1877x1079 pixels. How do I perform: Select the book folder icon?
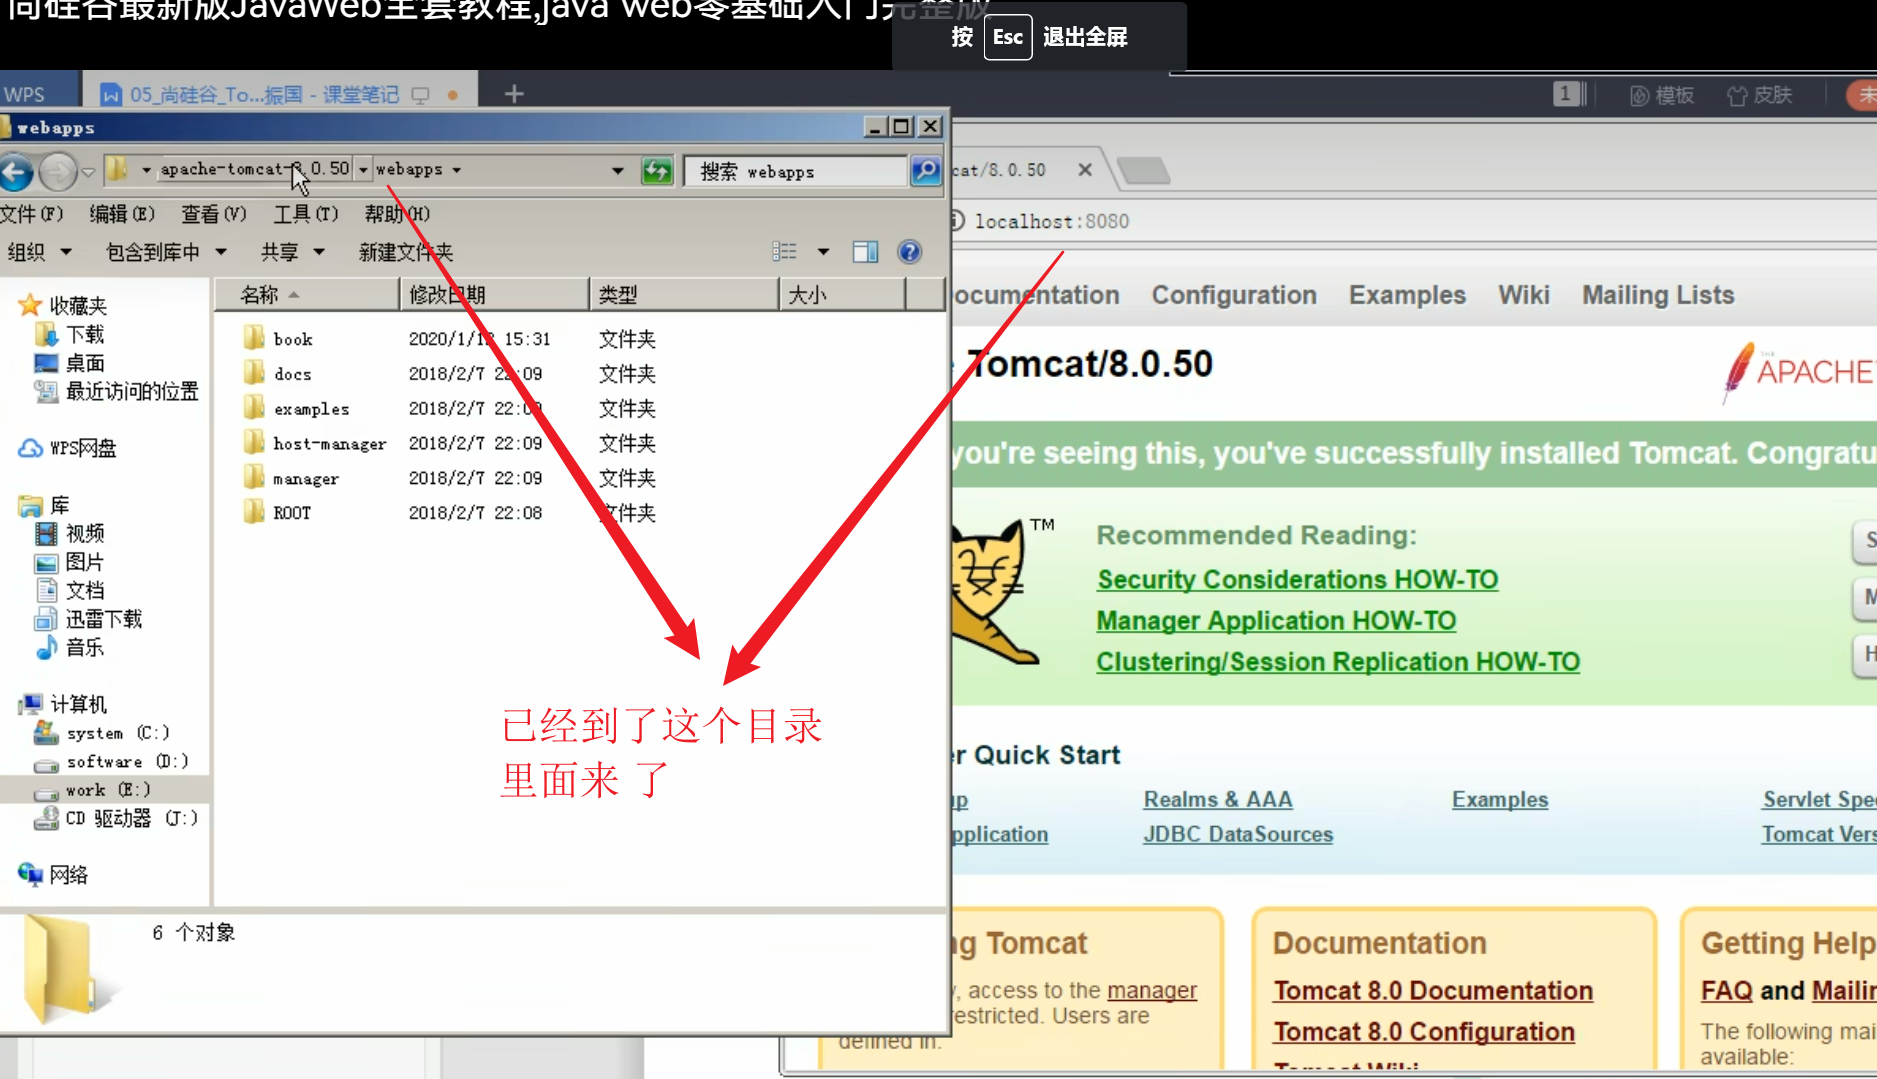254,338
